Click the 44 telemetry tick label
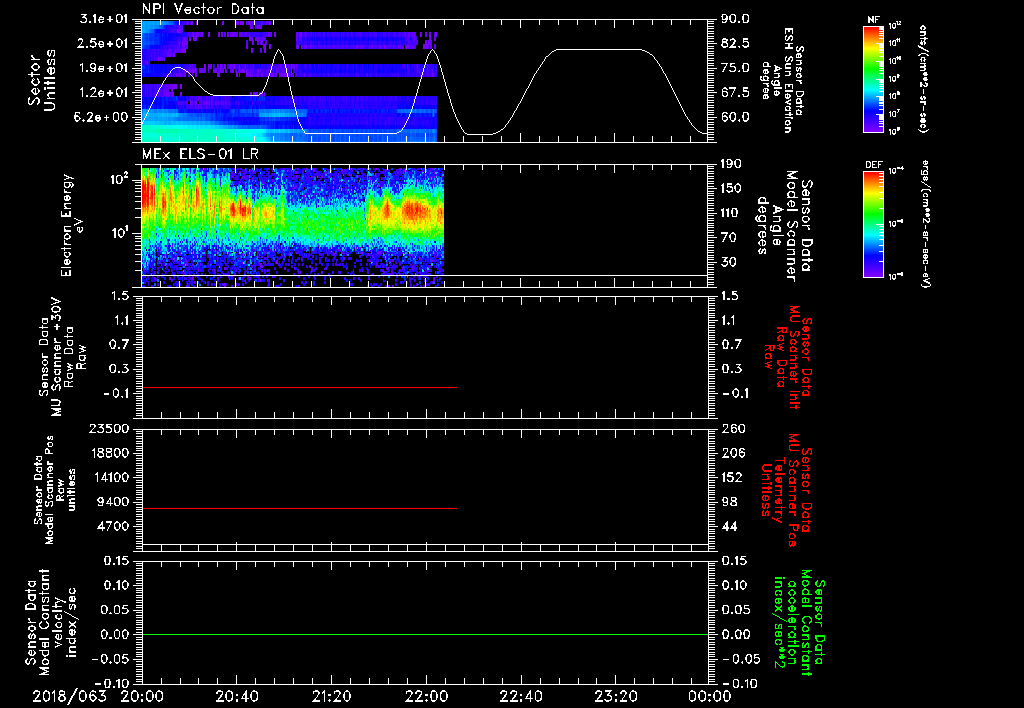This screenshot has width=1024, height=708. (x=729, y=526)
